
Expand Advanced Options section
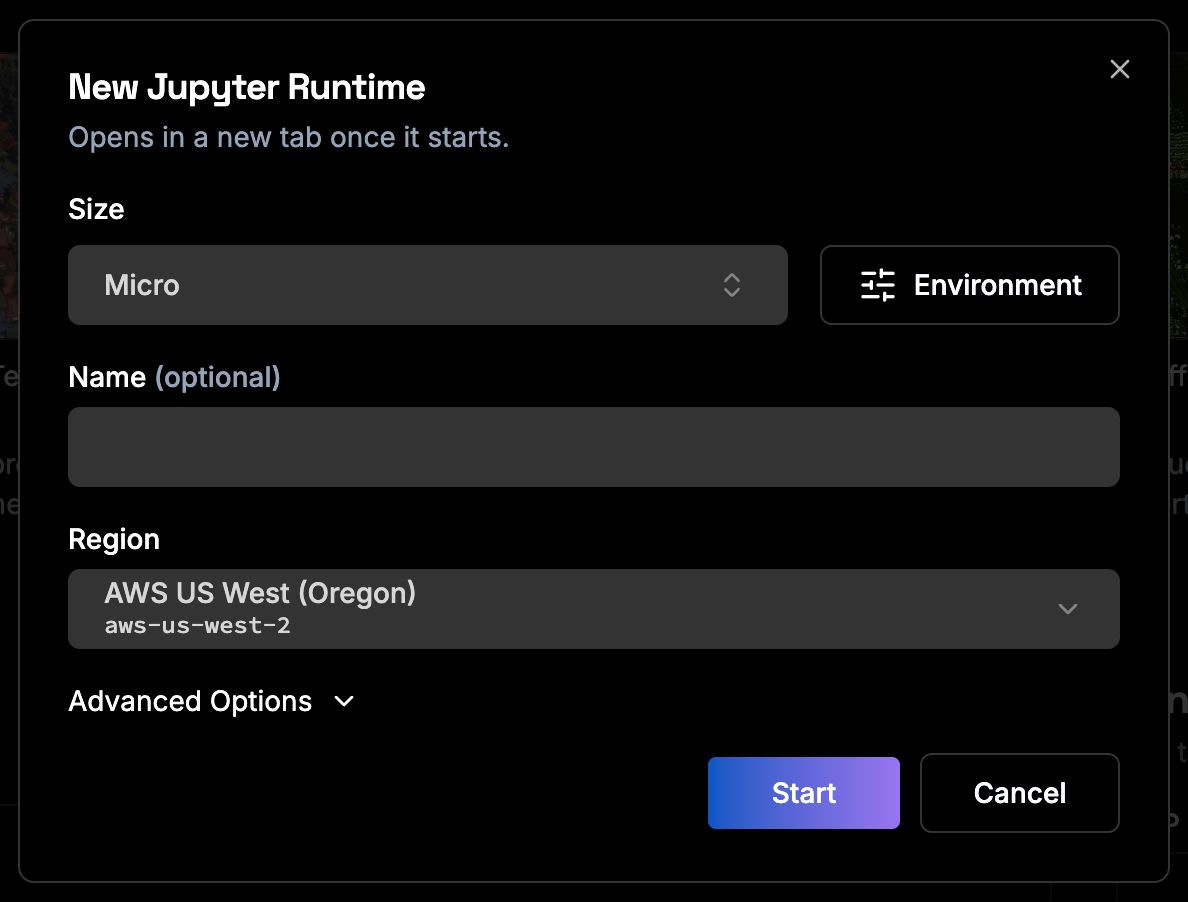coord(211,701)
